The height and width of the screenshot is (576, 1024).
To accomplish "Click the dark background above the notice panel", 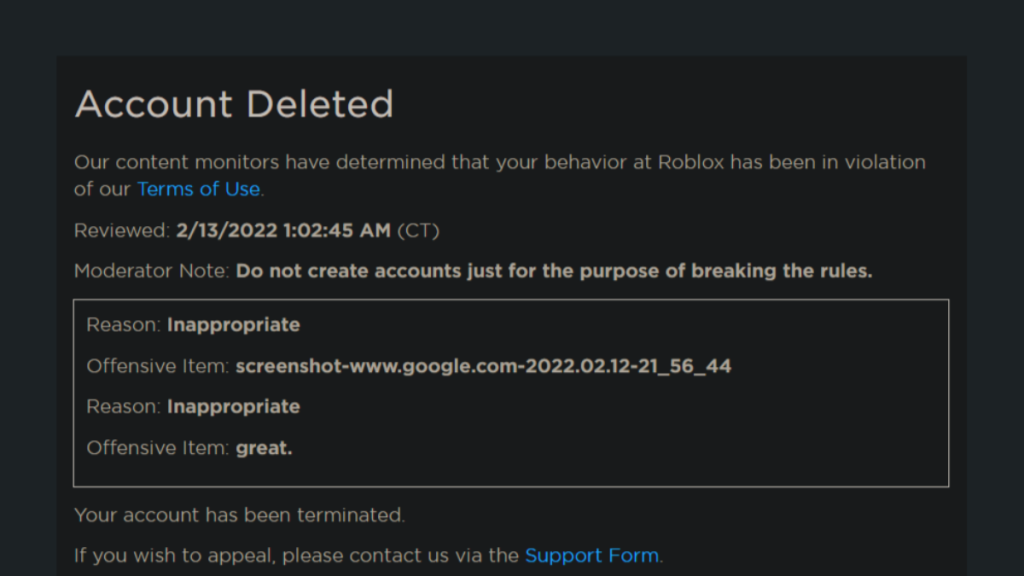I will tap(512, 25).
